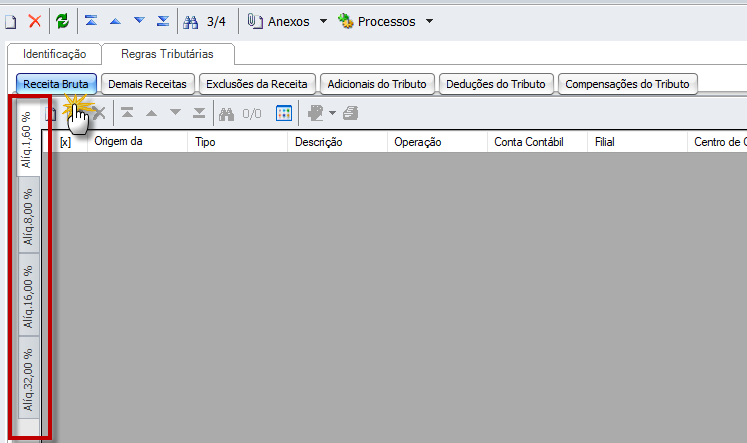Select the Alíq.32,00 % vertical tab
The image size is (747, 443).
pos(29,379)
